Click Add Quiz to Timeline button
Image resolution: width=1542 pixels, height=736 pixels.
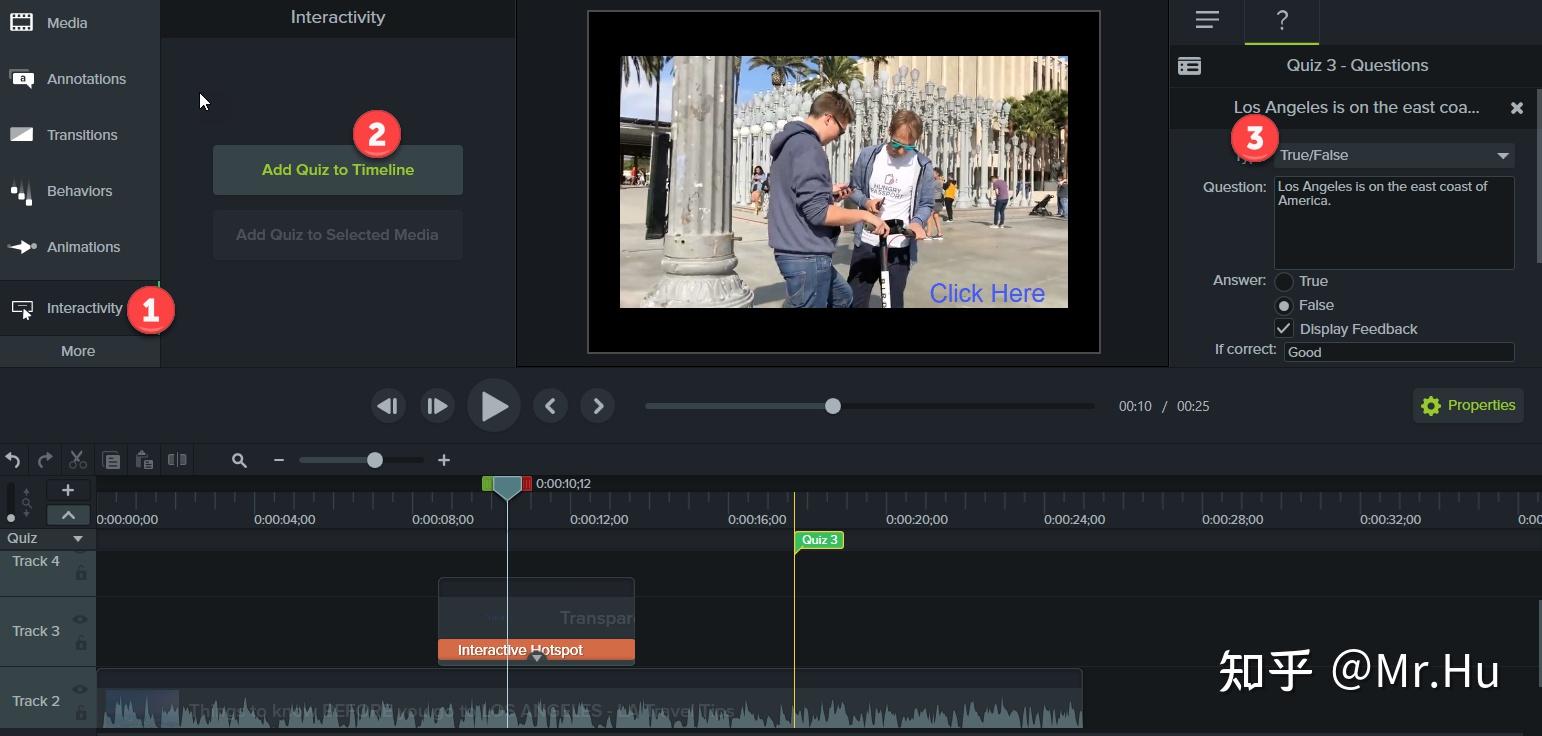338,170
